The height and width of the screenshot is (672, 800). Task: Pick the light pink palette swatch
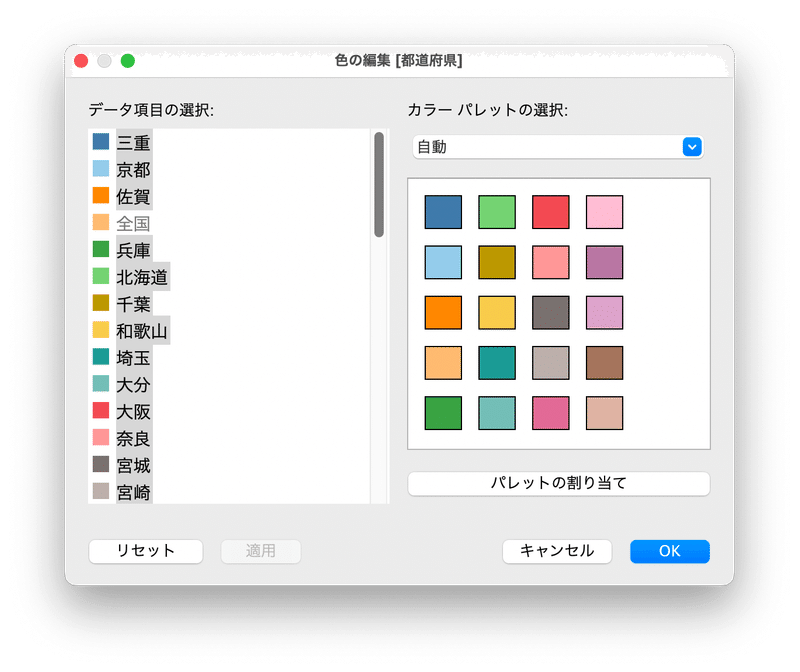coord(605,212)
